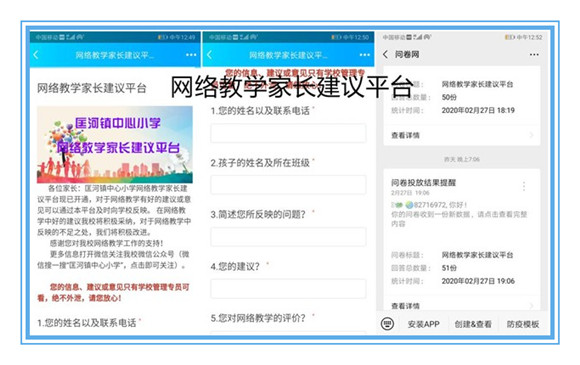Open three-dot menu beside 问卷网 title
This screenshot has height=365, width=580.
tap(534, 55)
